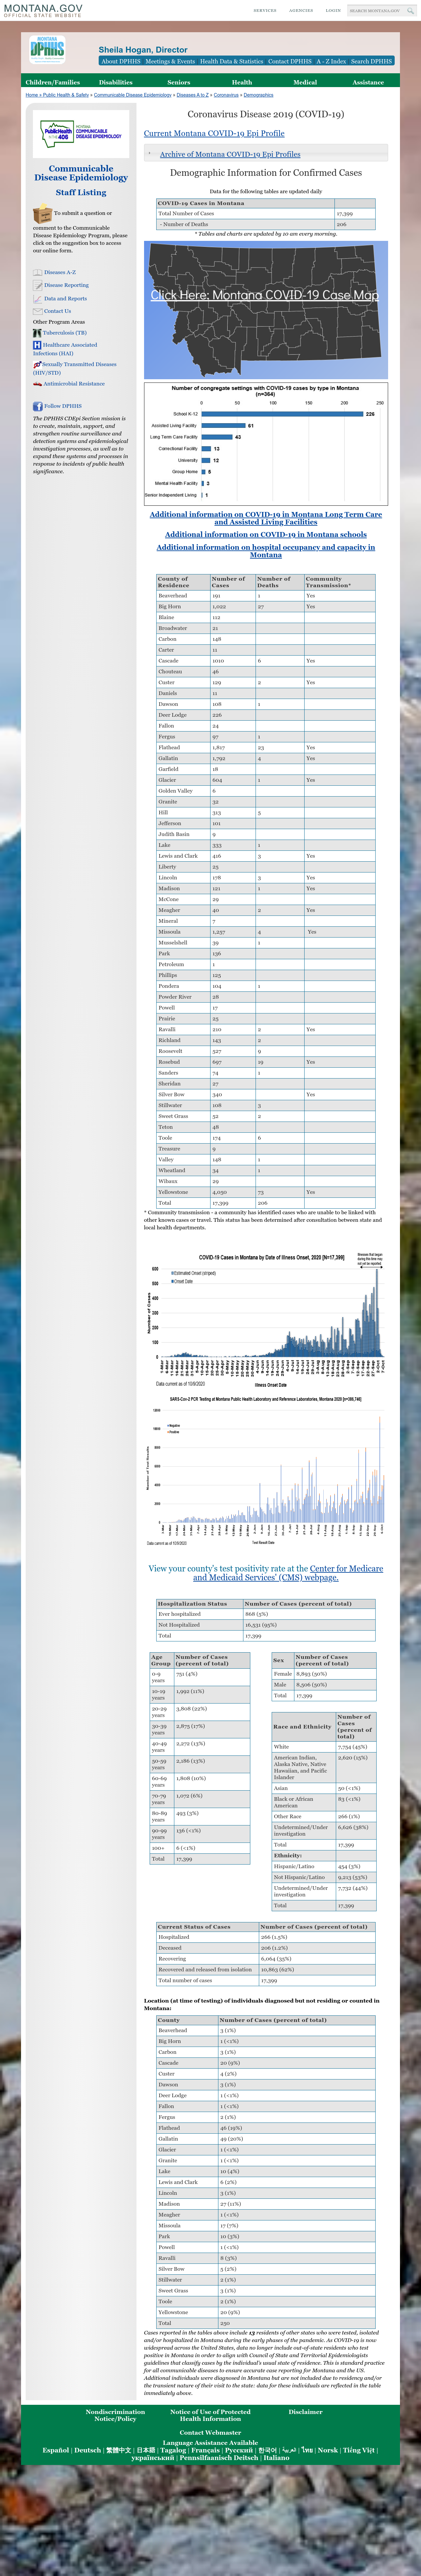Click the Tuberculosis (TB) lungs icon

click(37, 333)
